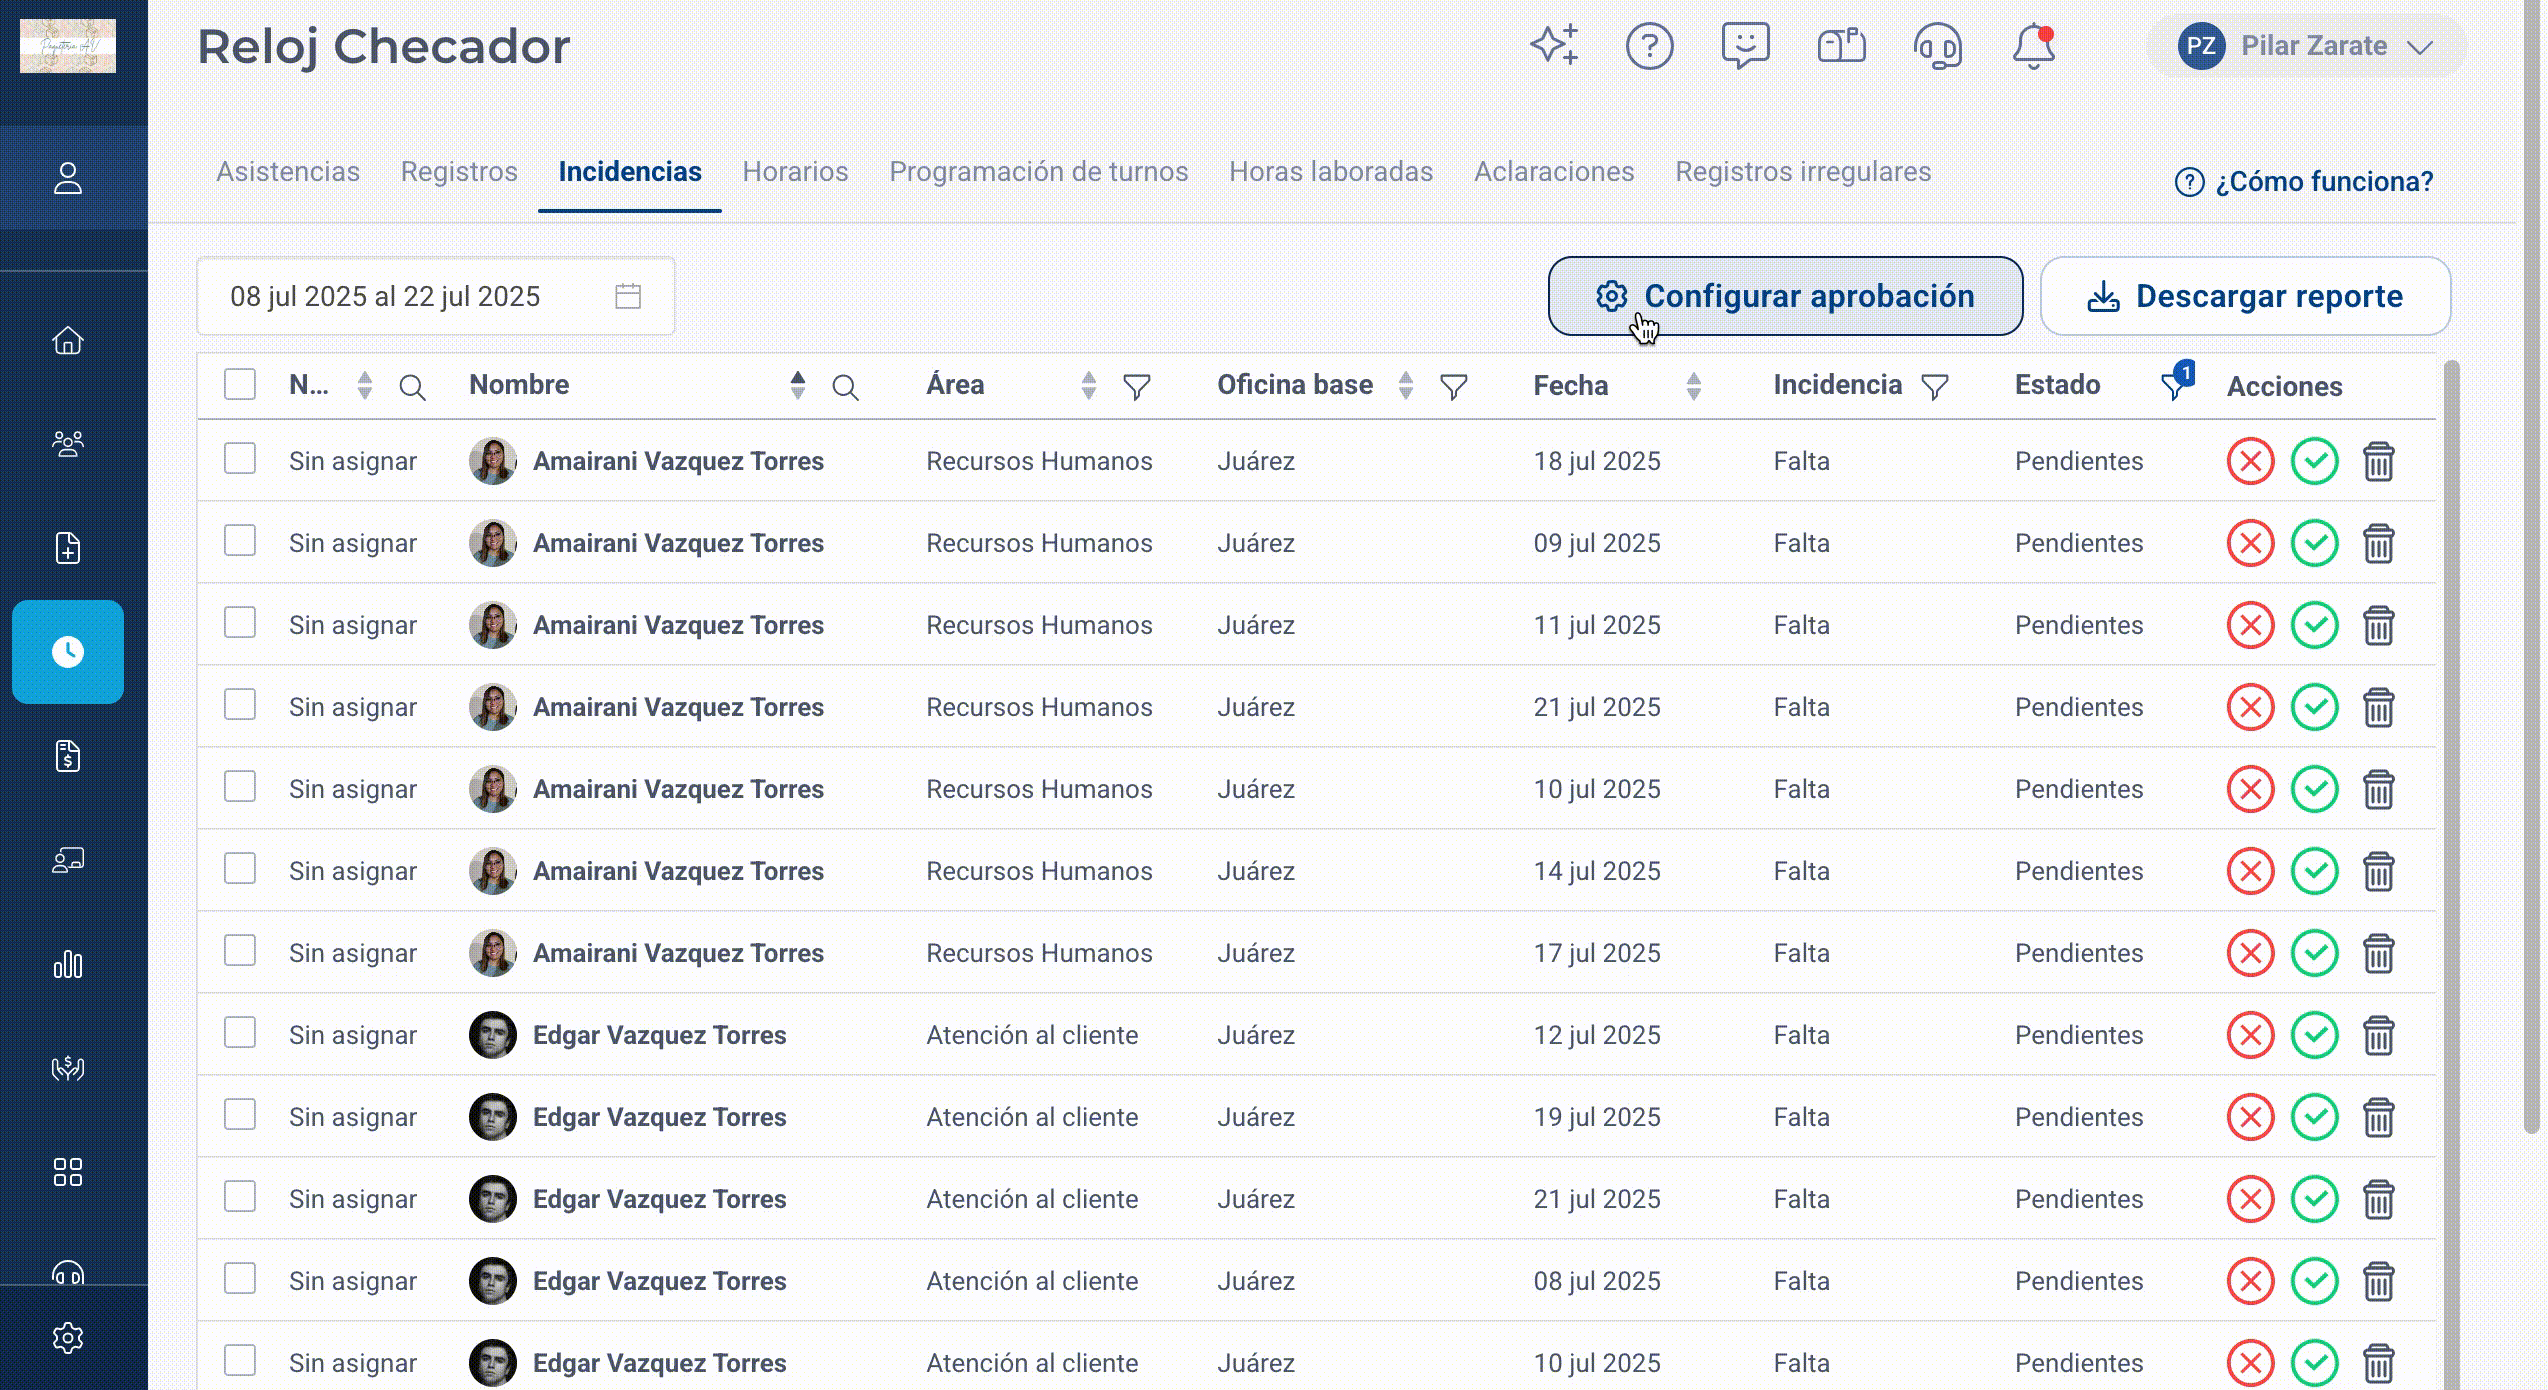Search by N... column magnifier
2548x1390 pixels.
coord(412,387)
